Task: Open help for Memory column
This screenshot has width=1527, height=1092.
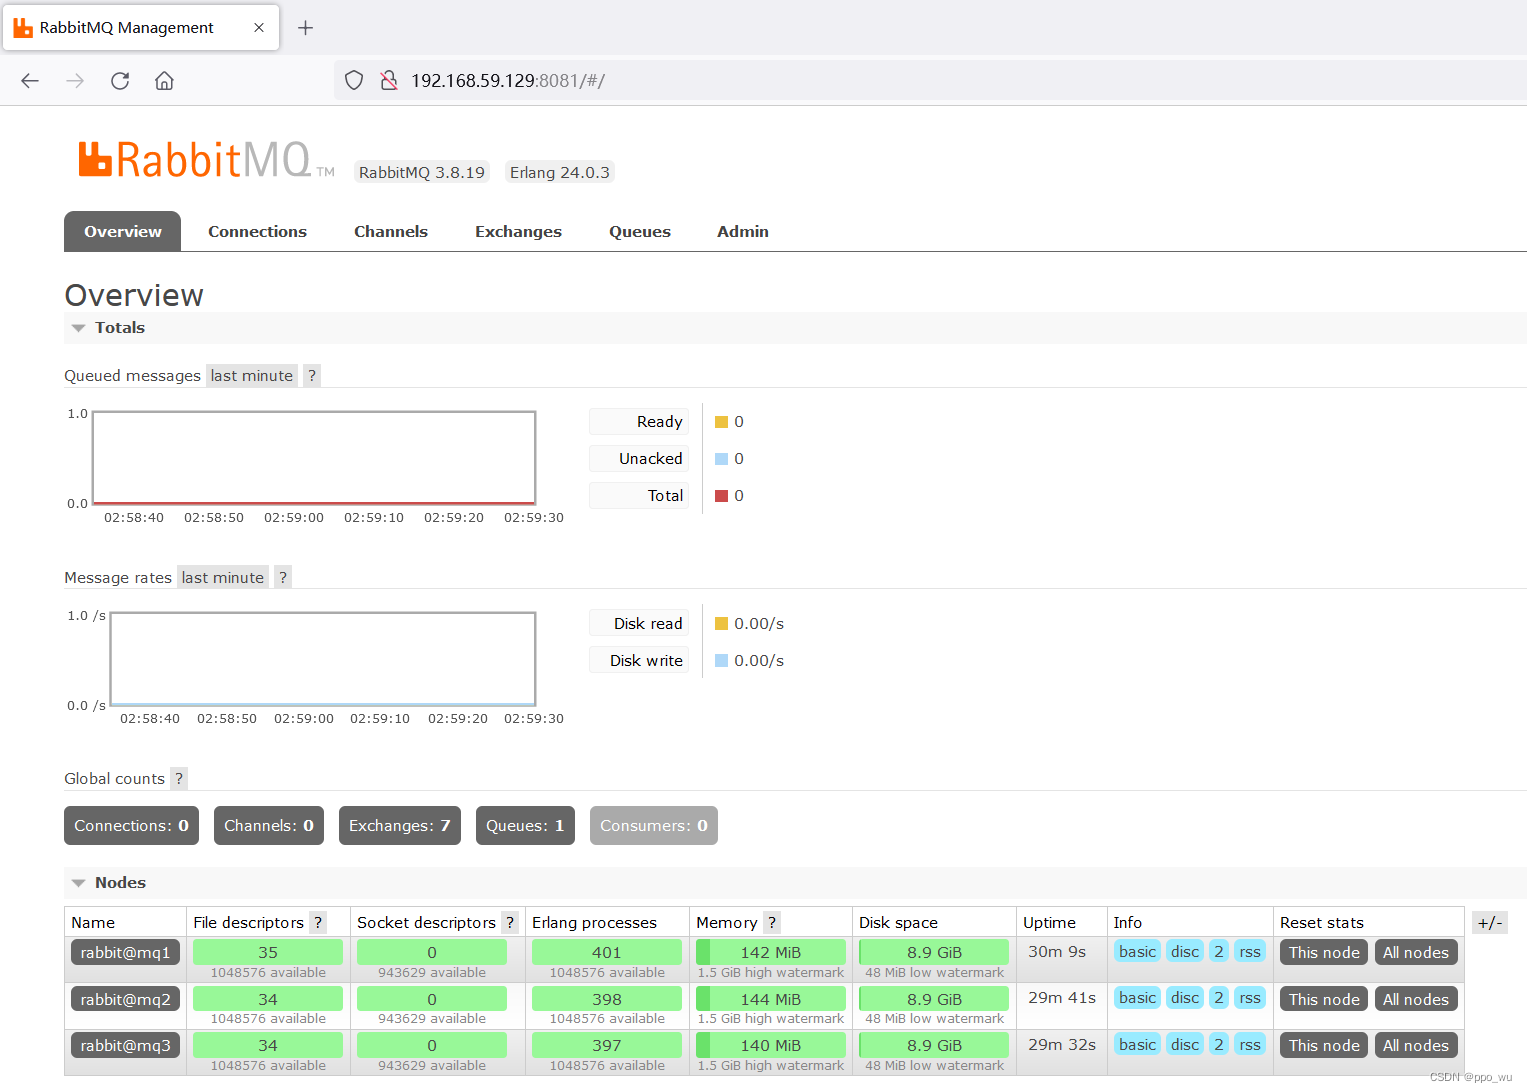Action: [x=772, y=923]
